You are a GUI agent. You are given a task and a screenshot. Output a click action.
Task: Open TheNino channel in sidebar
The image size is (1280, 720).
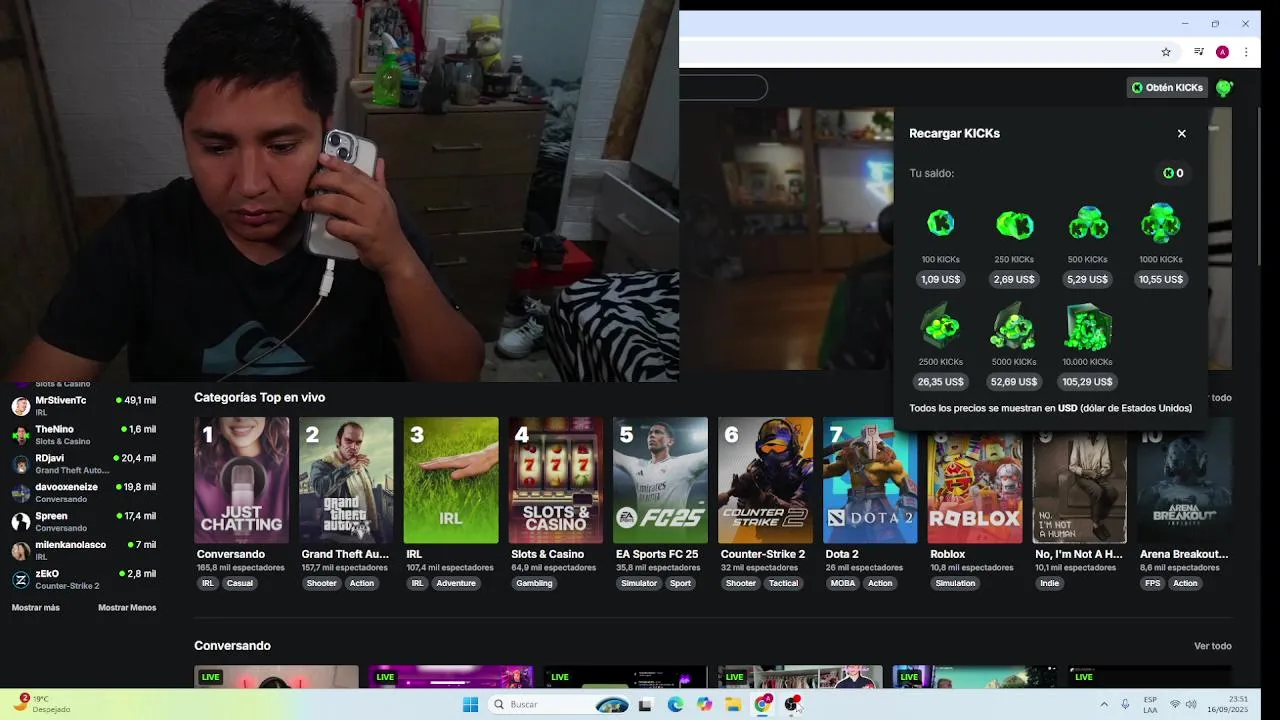[x=84, y=434]
